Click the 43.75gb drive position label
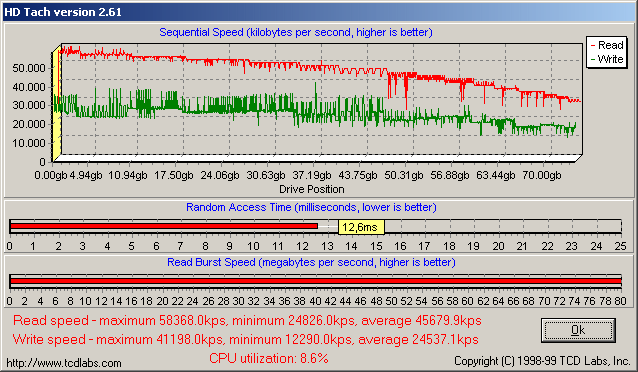This screenshot has width=638, height=372. click(x=358, y=175)
